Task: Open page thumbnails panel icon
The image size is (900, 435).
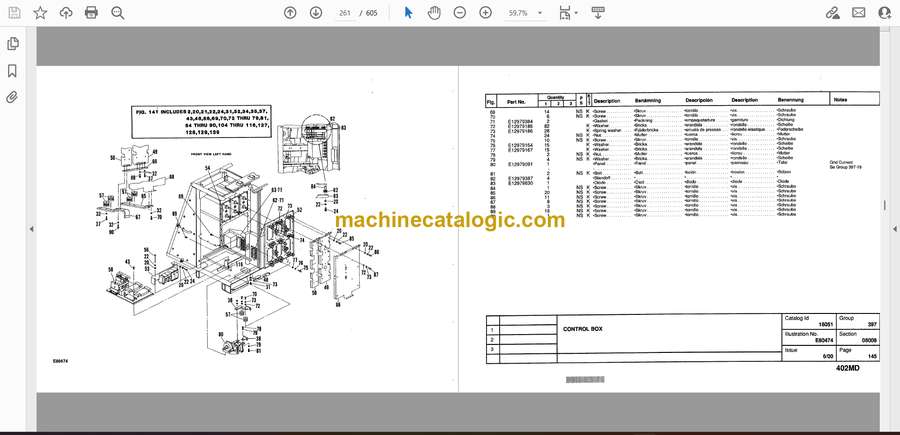Action: [x=13, y=44]
